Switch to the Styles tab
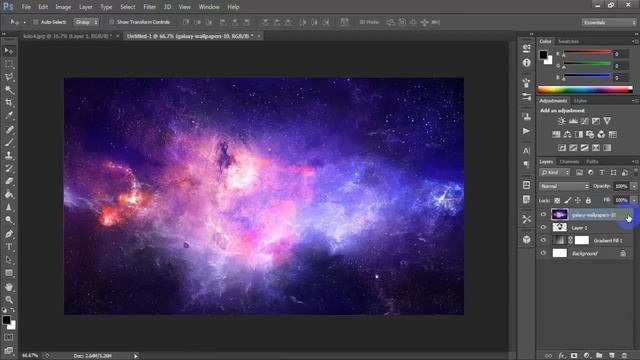 pyautogui.click(x=580, y=101)
